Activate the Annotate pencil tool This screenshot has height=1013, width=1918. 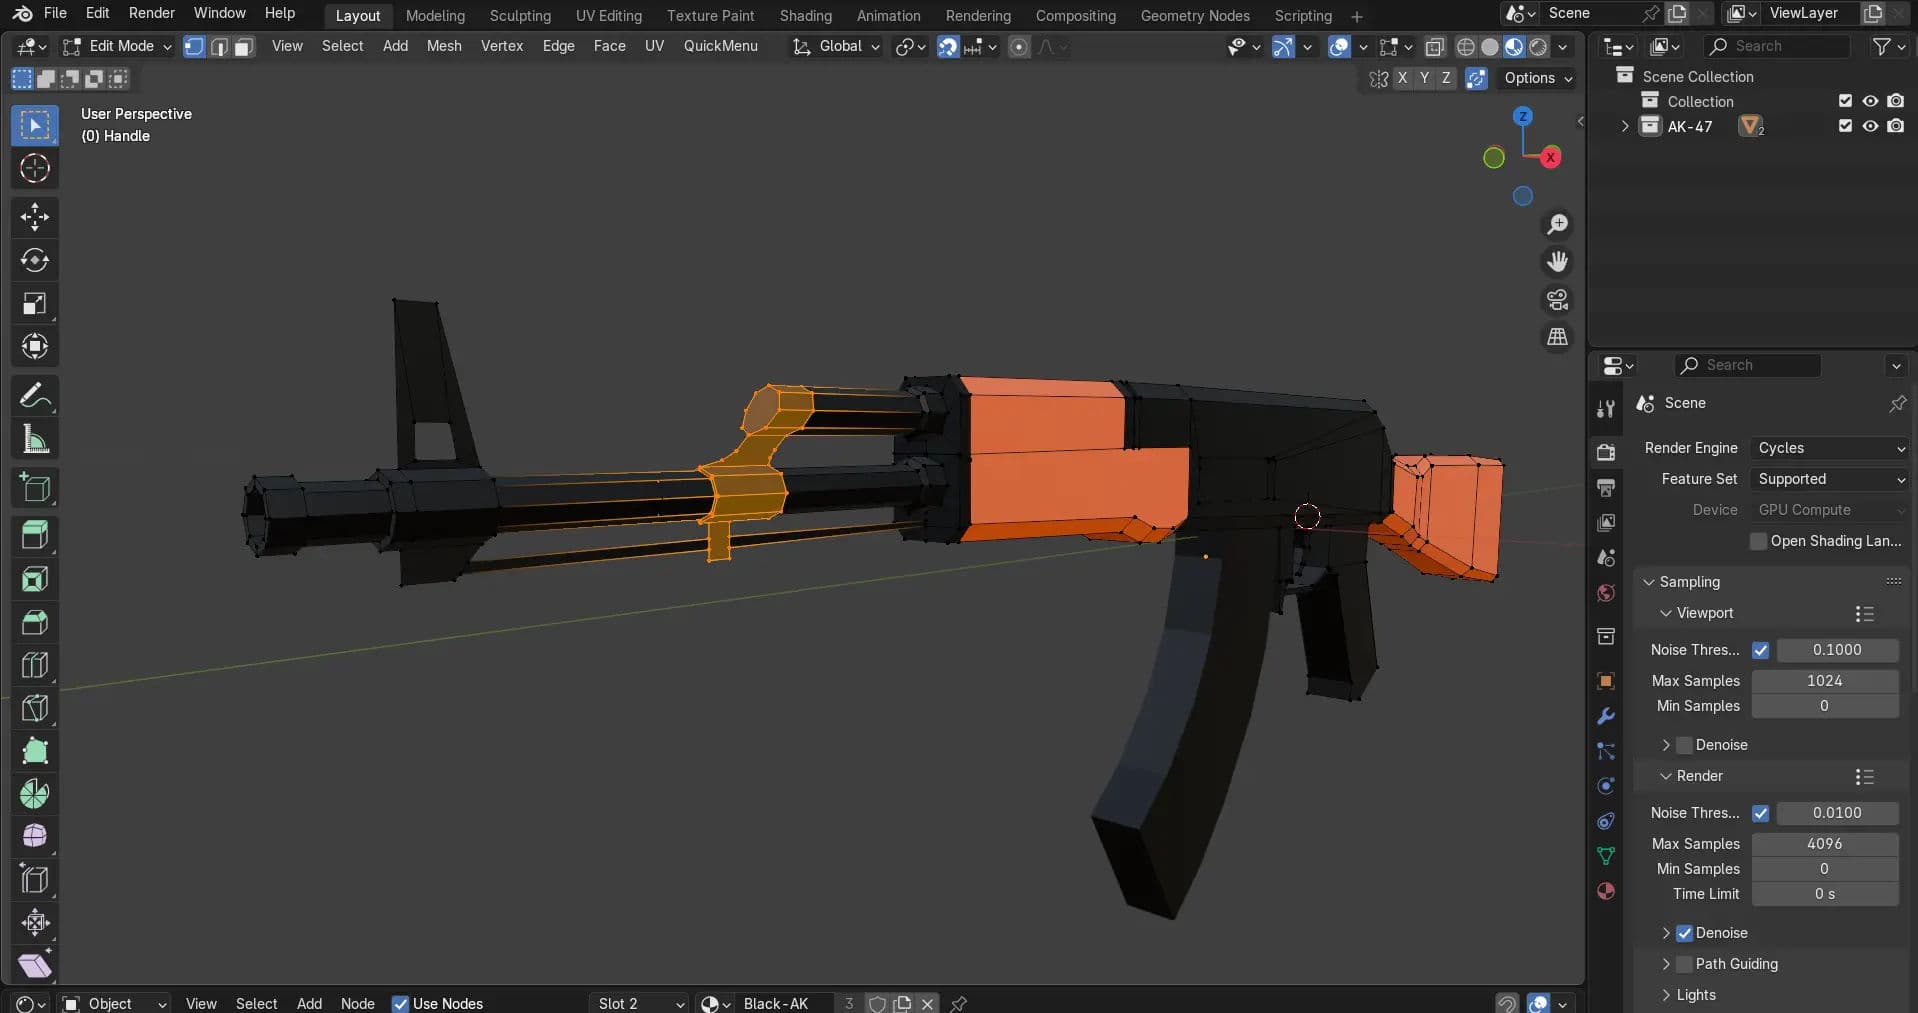point(35,397)
